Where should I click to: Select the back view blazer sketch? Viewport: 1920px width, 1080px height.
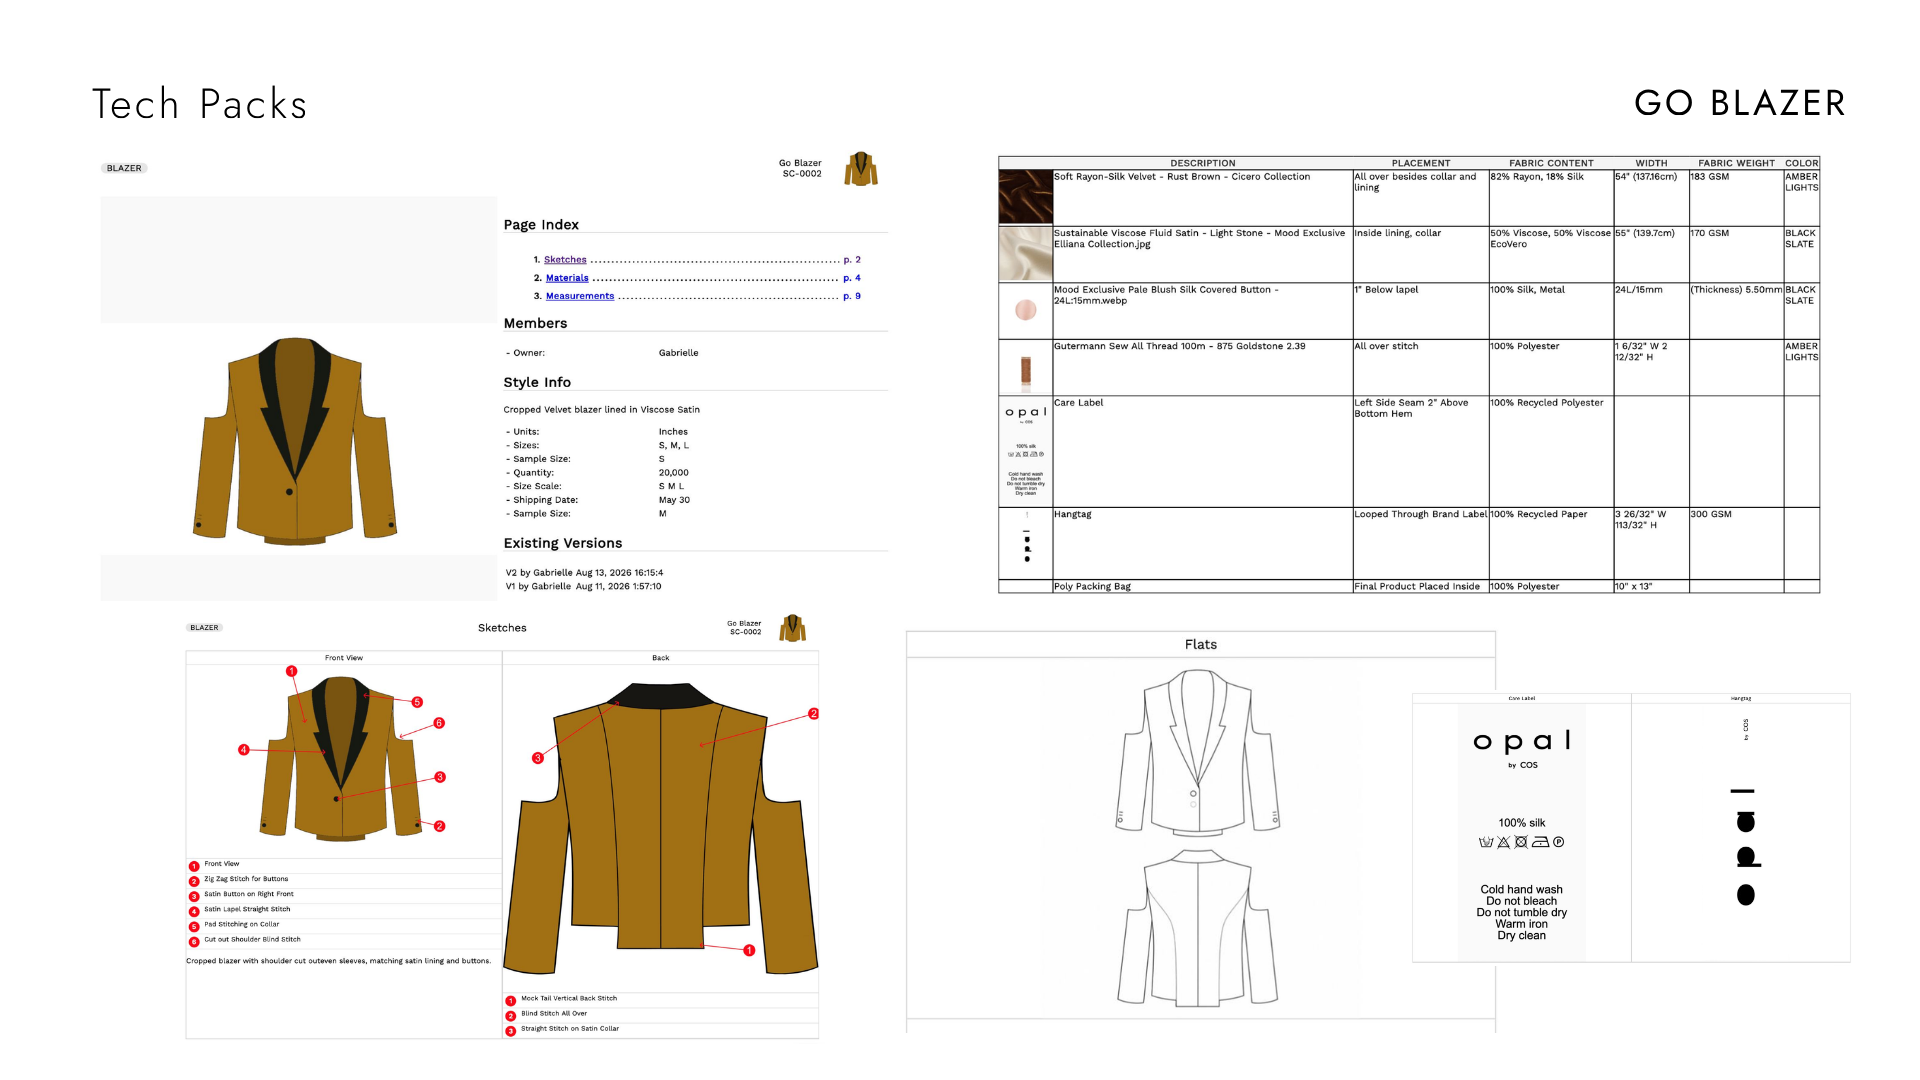[x=661, y=829]
